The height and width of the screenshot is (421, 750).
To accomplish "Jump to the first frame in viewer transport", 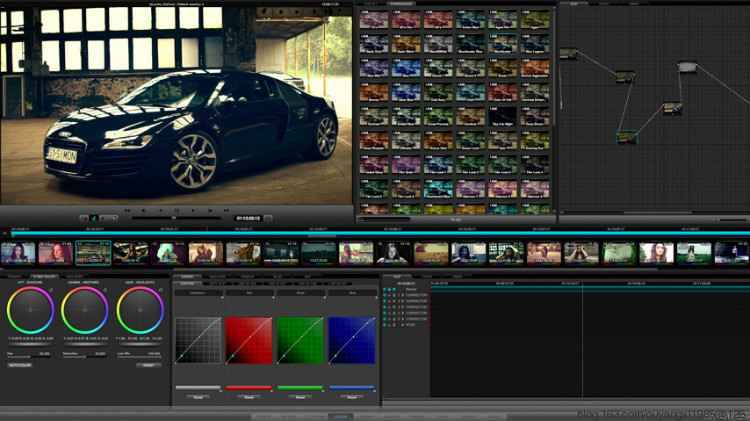I will coord(127,210).
